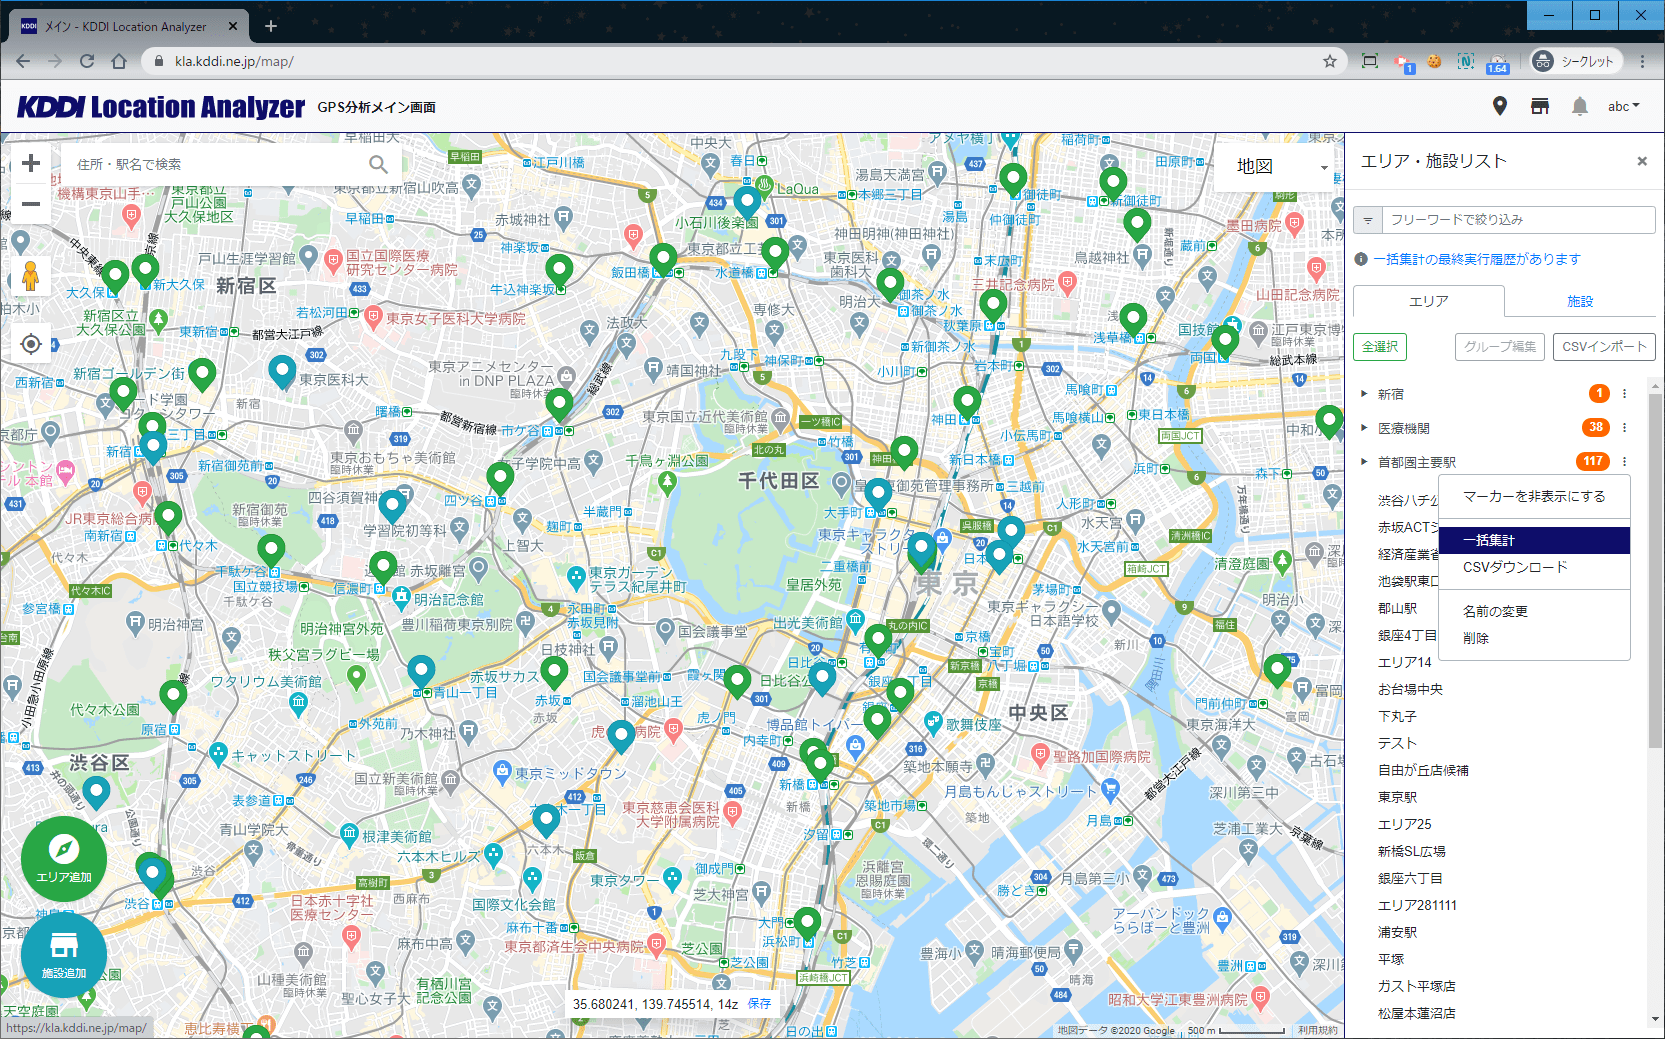
Task: Switch to the エリア tab
Action: 1428,301
